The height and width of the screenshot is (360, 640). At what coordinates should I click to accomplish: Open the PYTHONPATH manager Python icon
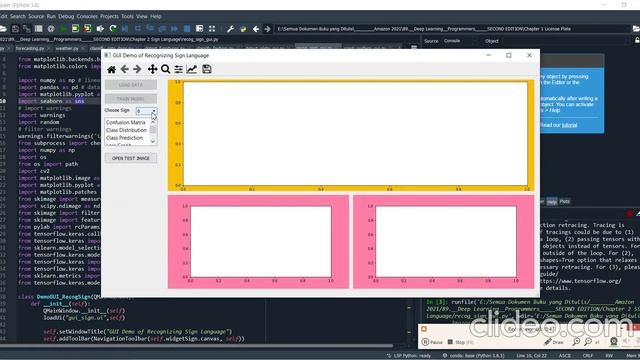[x=243, y=29]
